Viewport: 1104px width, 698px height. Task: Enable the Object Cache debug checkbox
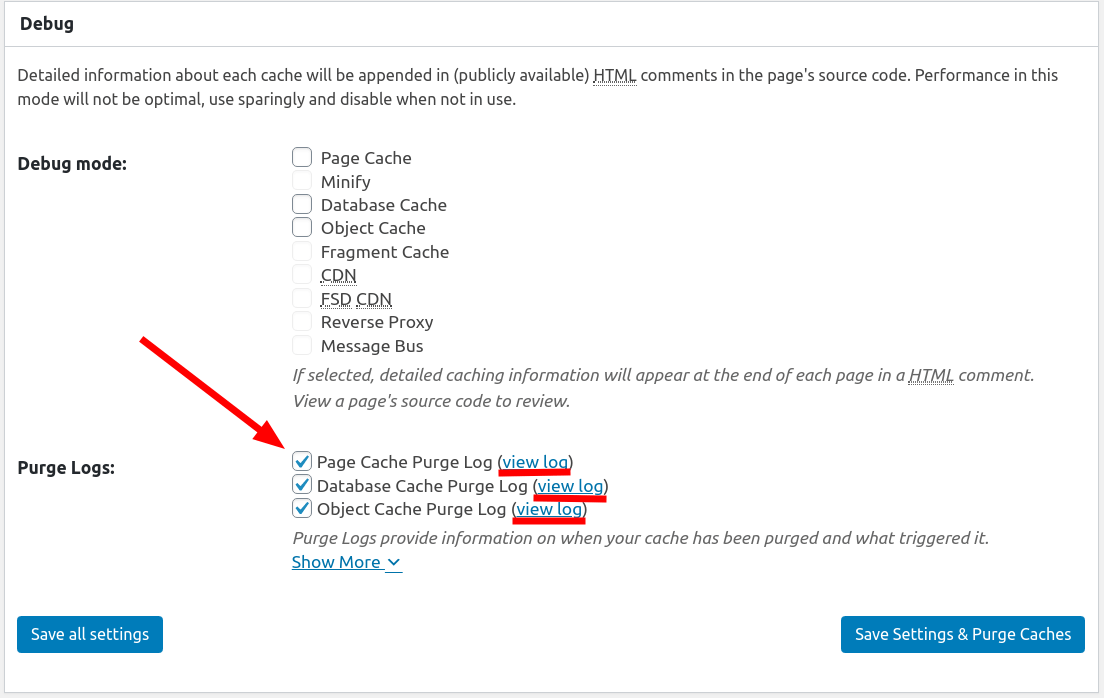302,227
